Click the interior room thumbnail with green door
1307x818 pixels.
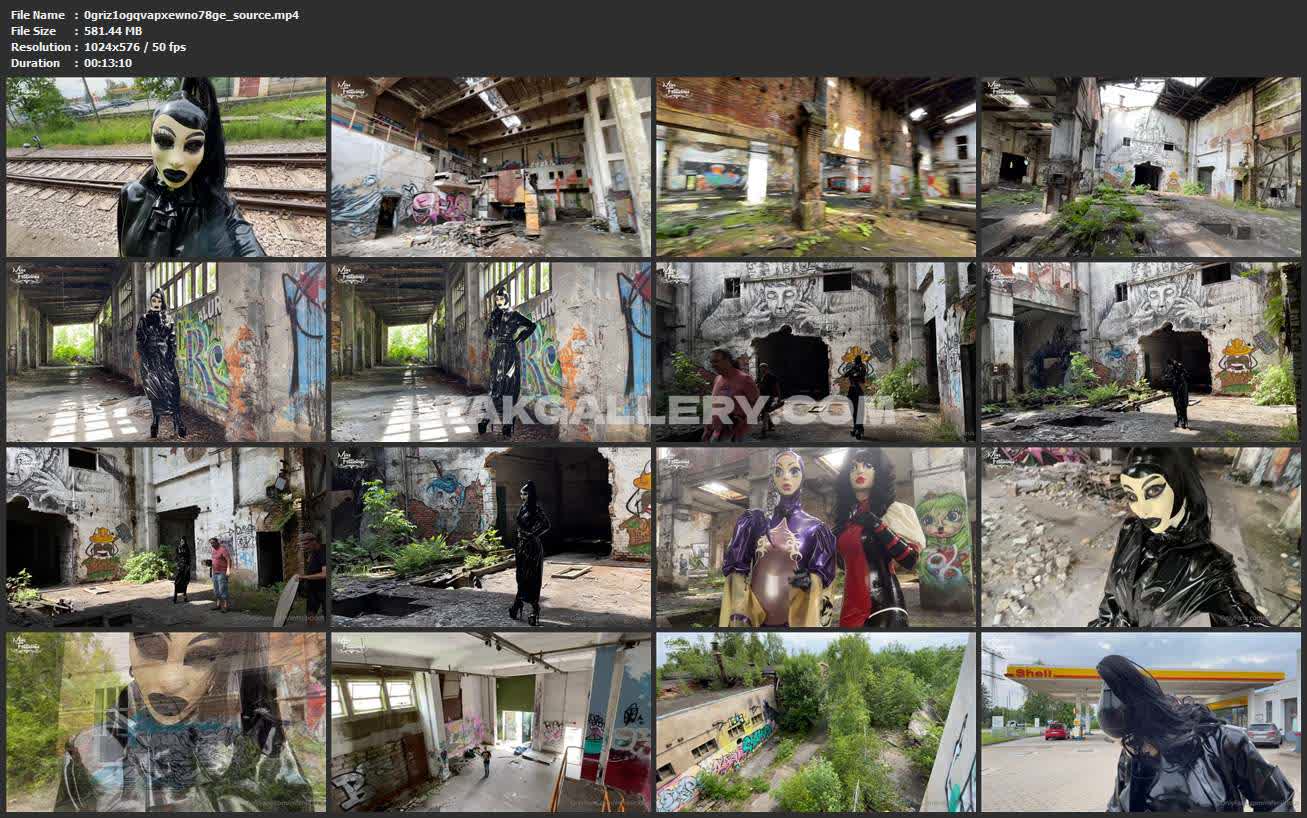(491, 721)
